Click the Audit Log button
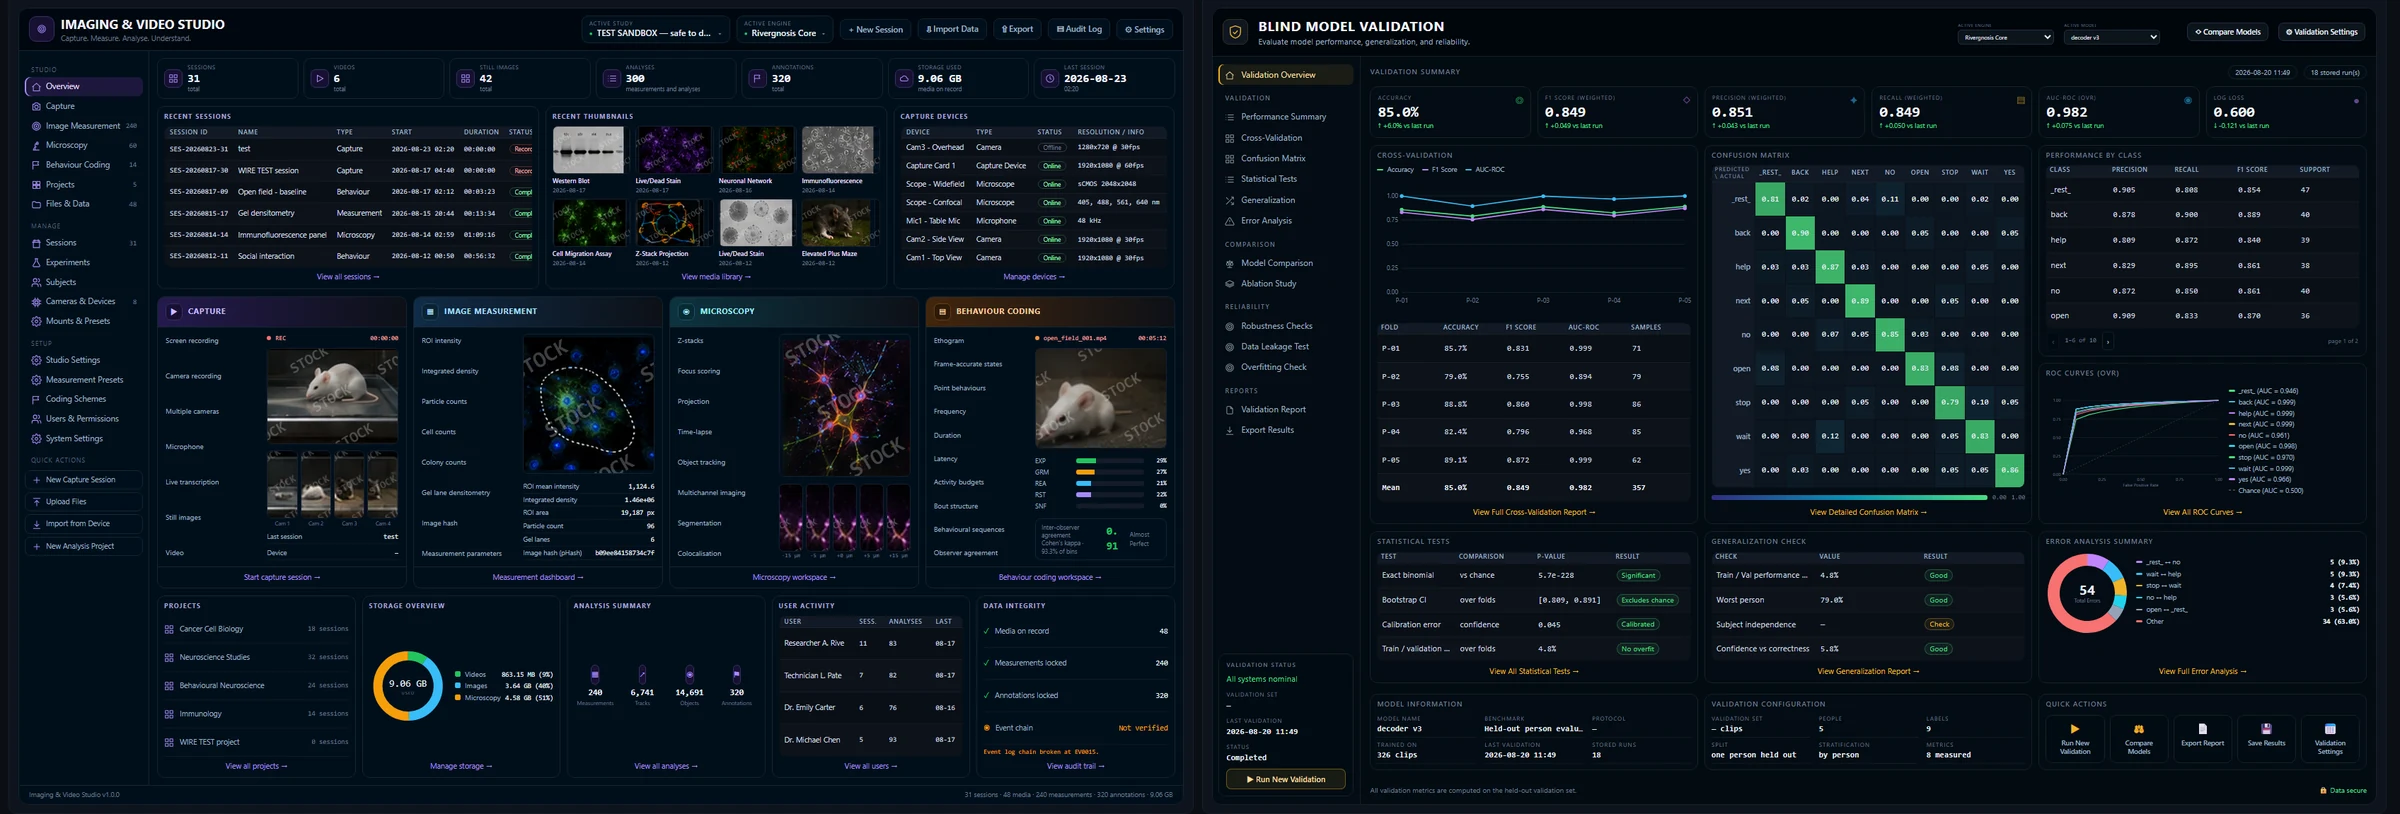The image size is (2400, 814). [1079, 29]
